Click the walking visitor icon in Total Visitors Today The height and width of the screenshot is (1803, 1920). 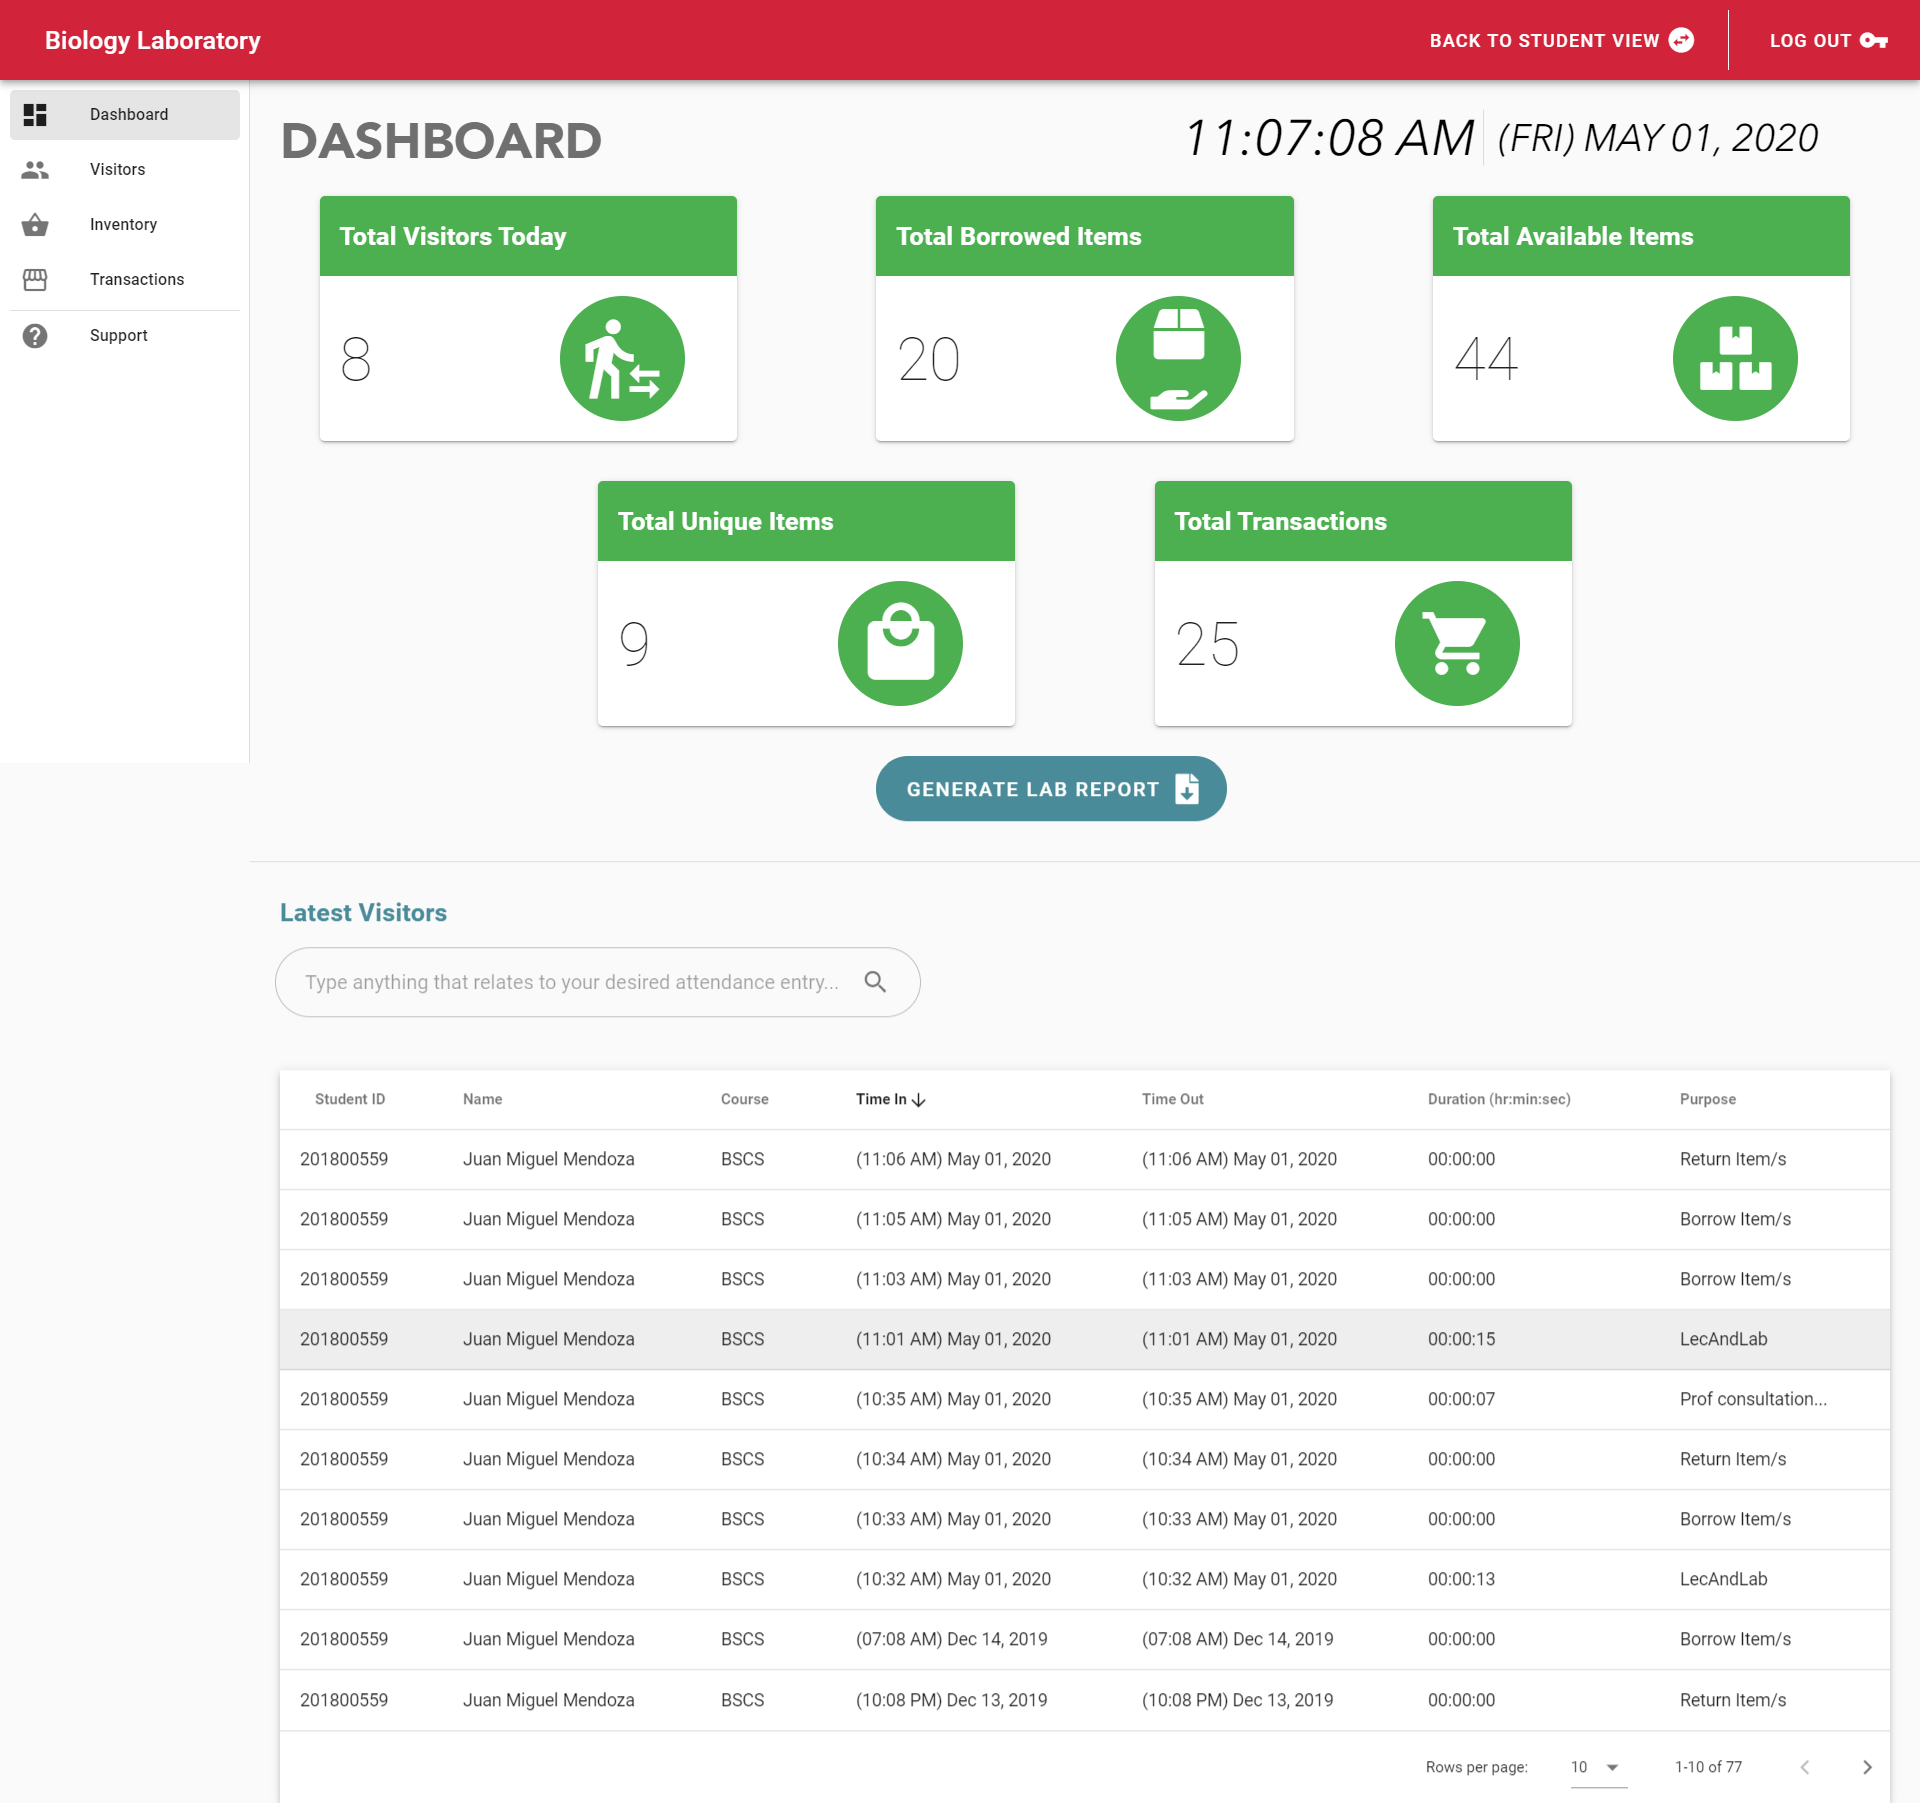click(x=622, y=359)
